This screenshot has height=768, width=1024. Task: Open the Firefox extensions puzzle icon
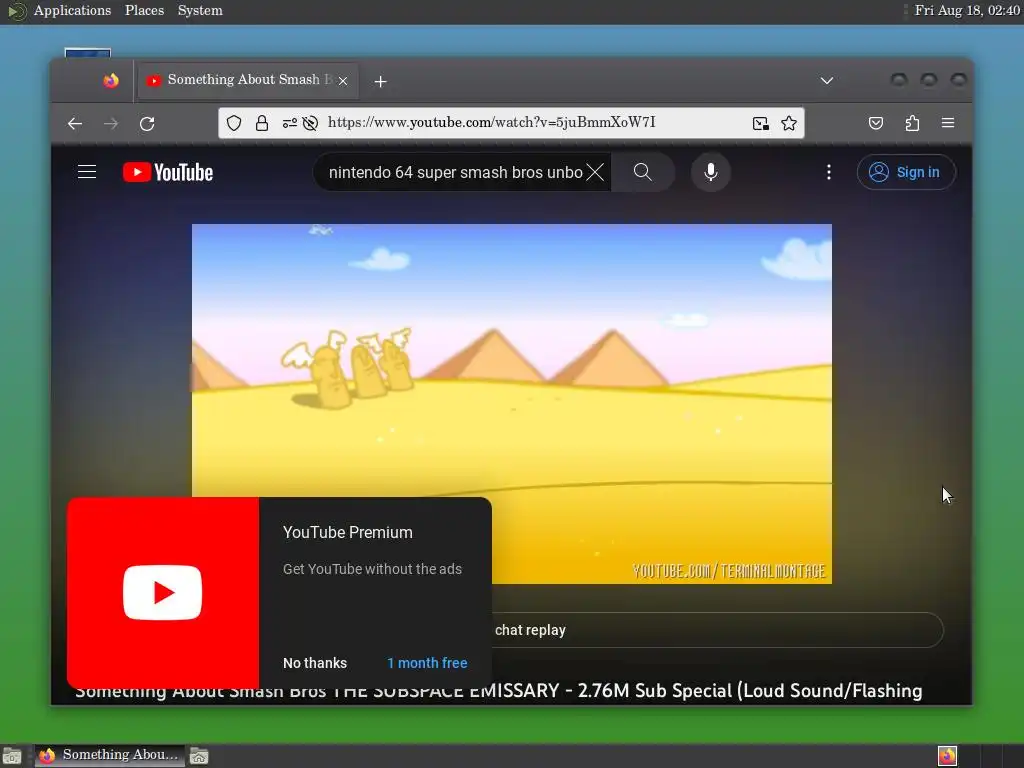(x=912, y=123)
